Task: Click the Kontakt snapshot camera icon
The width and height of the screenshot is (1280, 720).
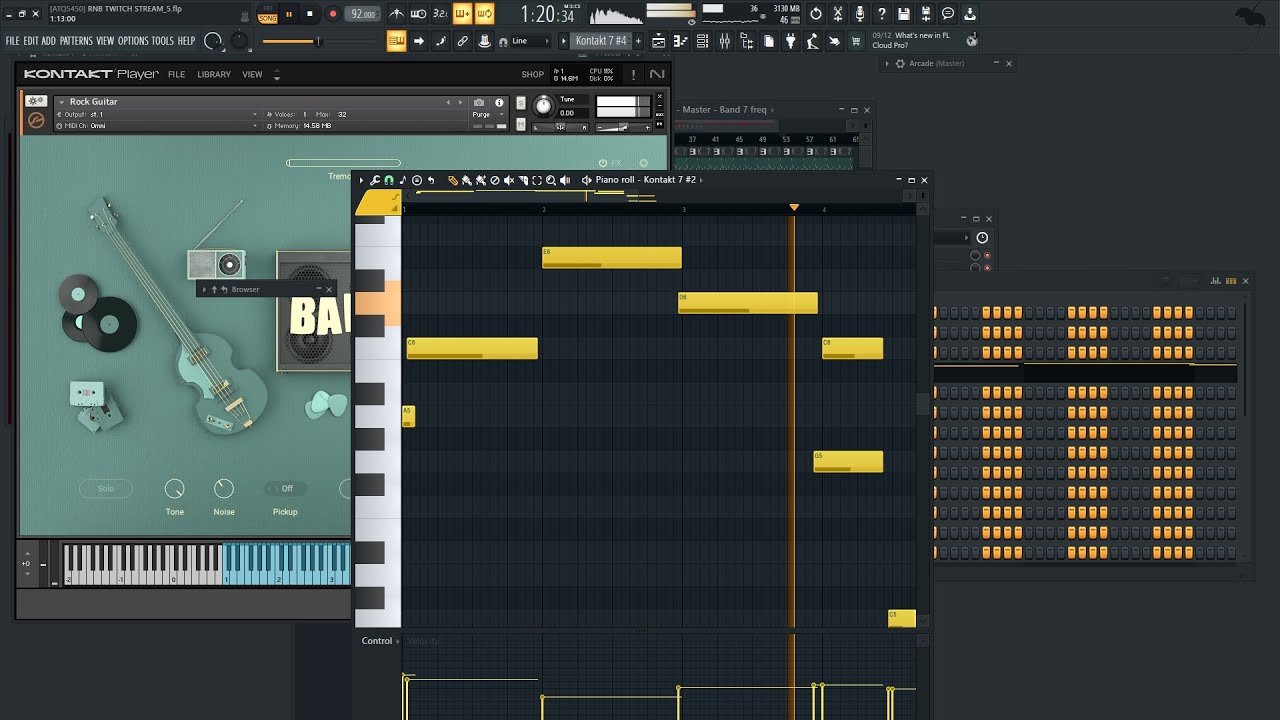Action: [479, 102]
